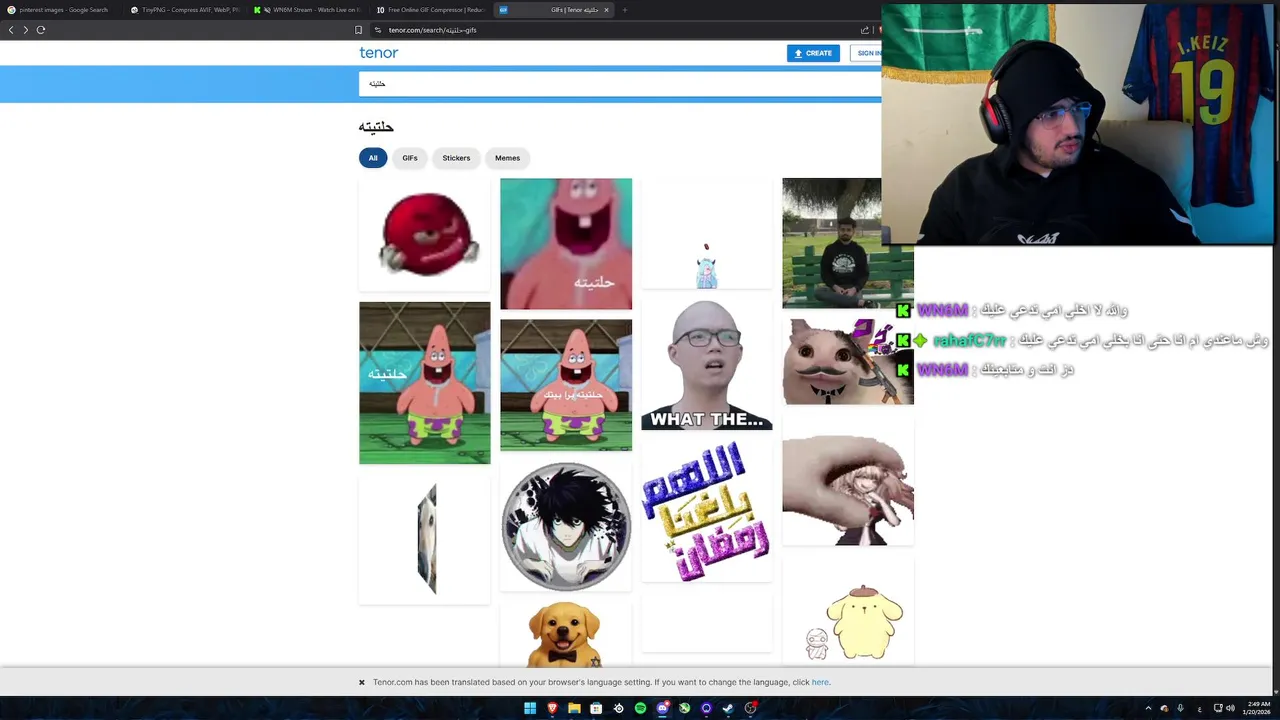This screenshot has height=720, width=1280.
Task: Switch to the Free Online GIF Compressor tab
Action: click(x=431, y=10)
